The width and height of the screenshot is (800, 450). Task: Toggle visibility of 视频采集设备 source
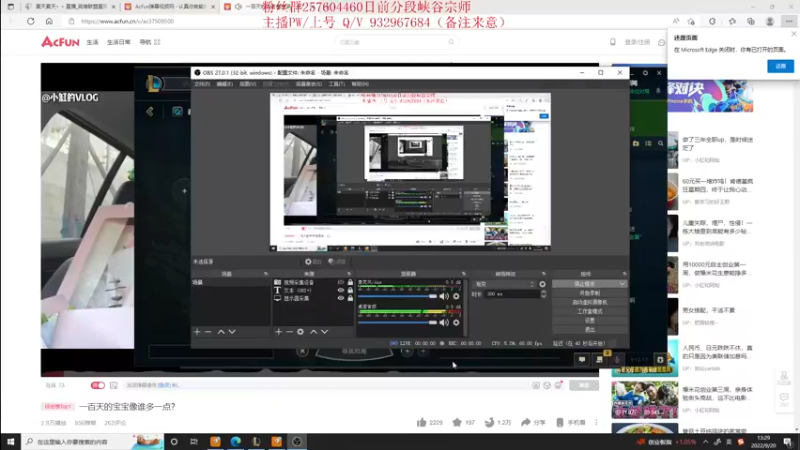coord(341,282)
